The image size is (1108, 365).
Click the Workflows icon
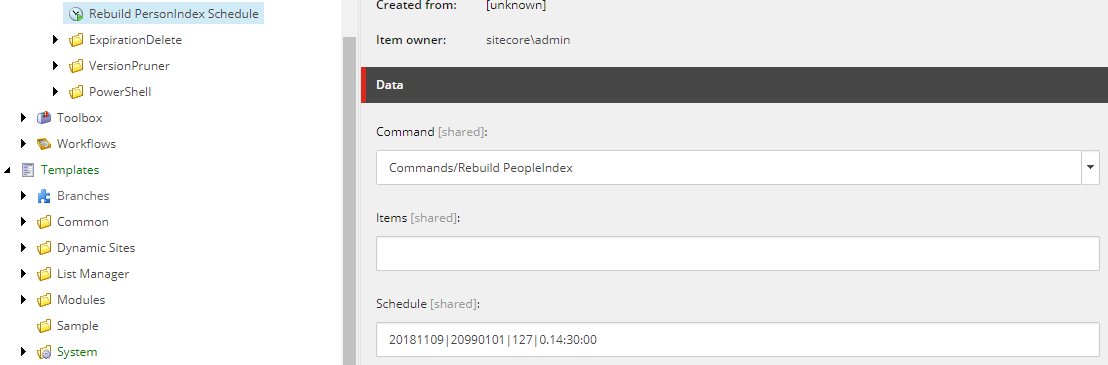pos(44,144)
